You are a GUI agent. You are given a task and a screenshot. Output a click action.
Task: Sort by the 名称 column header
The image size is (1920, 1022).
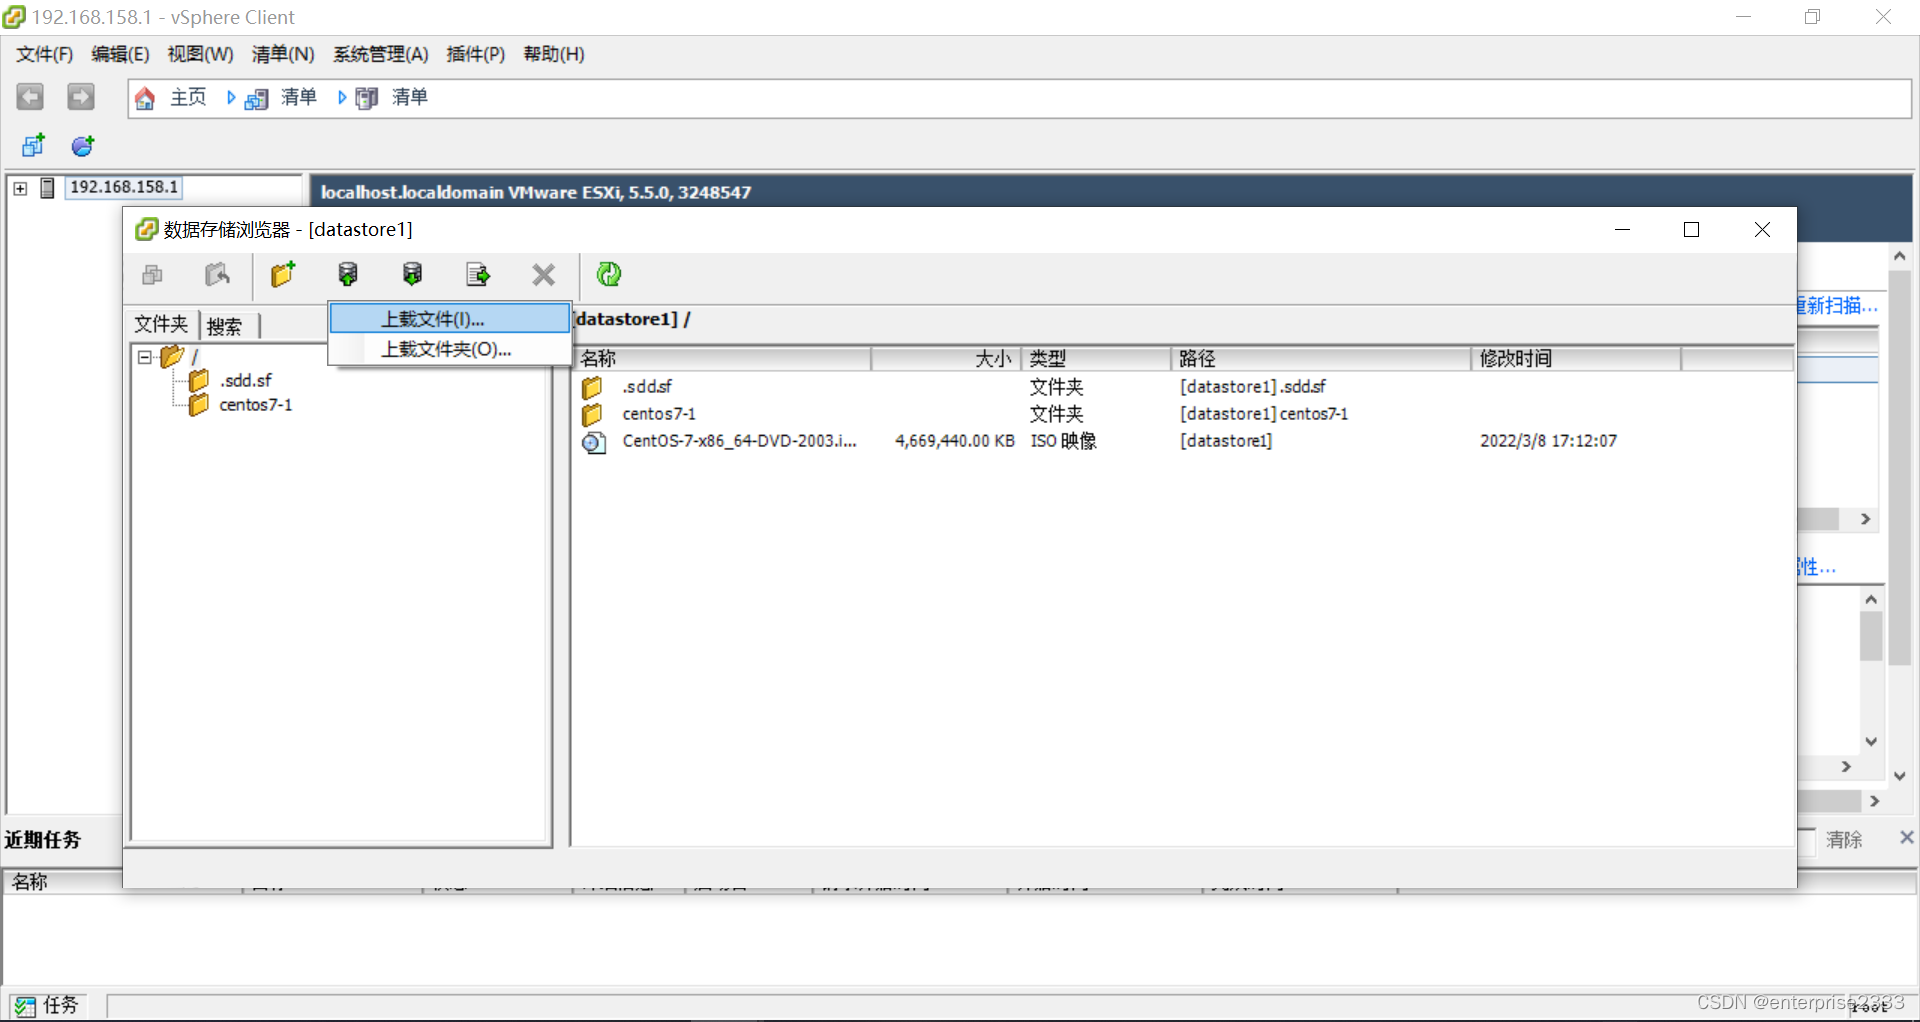722,359
